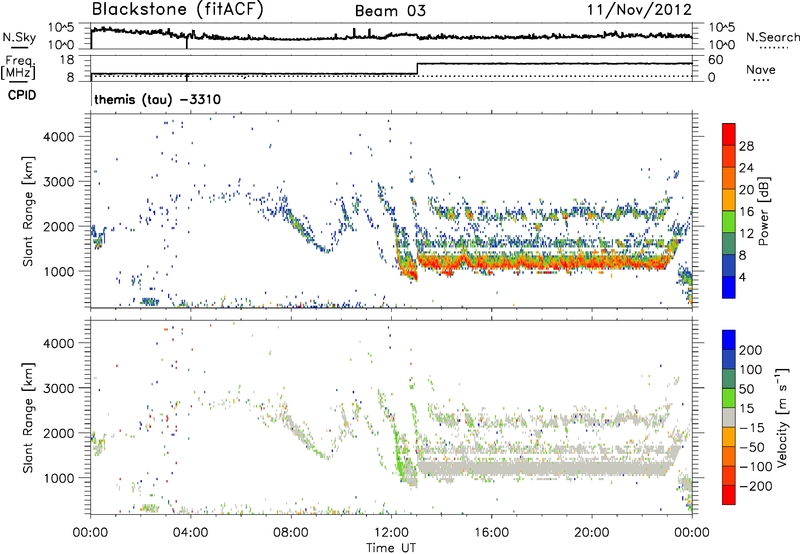Screen dimensions: 800x554
Task: Click the 'Velocity [m s-1]' color bar label
Action: (x=782, y=417)
